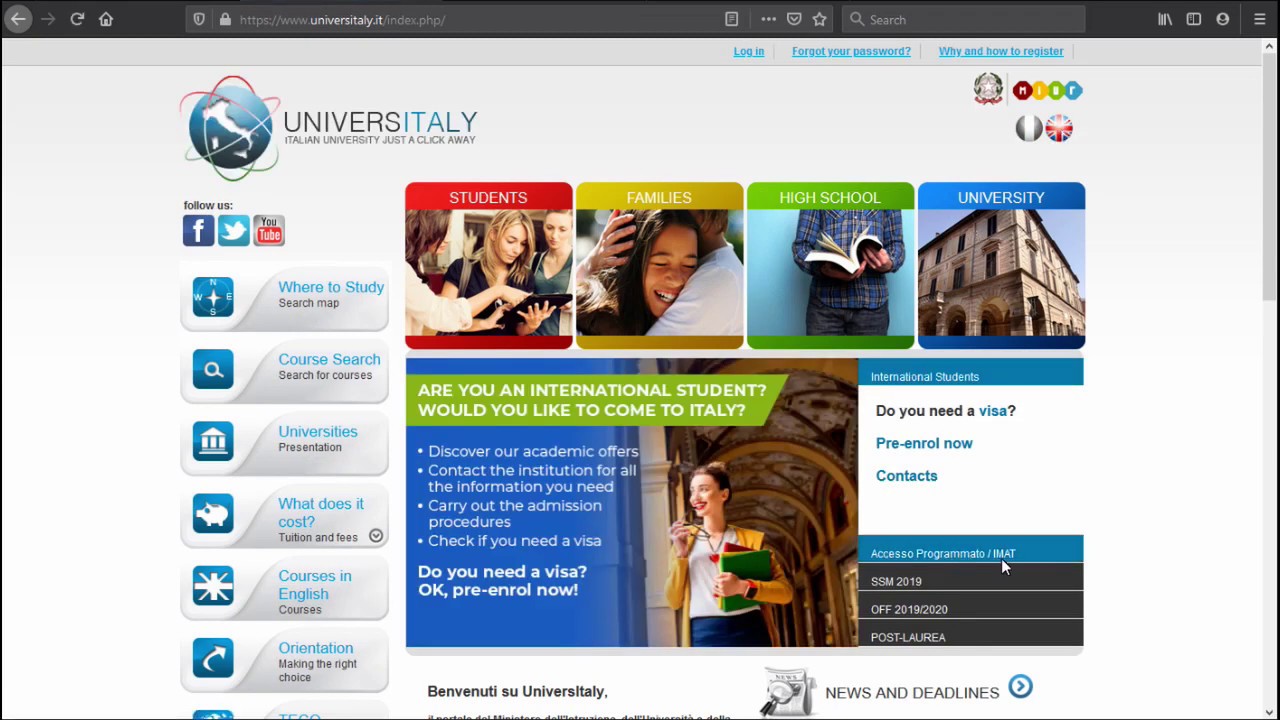Open News and Deadlines arrow button
Screen dimensions: 1280x720
click(x=1020, y=686)
